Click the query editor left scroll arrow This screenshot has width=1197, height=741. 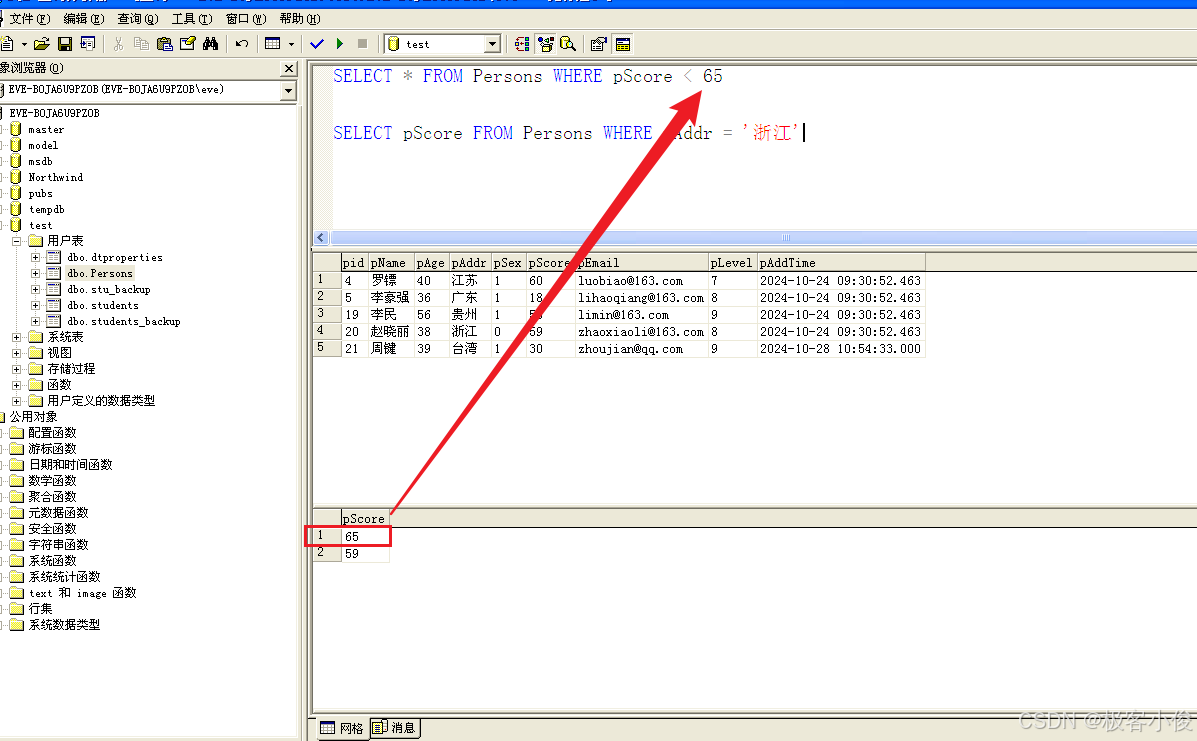321,237
